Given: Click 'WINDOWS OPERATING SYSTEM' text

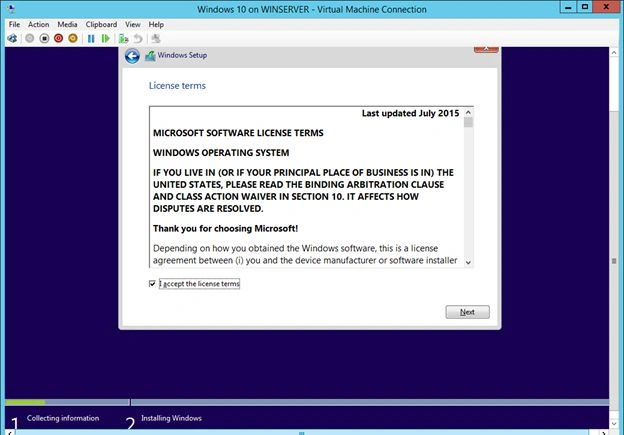Looking at the screenshot, I should [x=221, y=153].
